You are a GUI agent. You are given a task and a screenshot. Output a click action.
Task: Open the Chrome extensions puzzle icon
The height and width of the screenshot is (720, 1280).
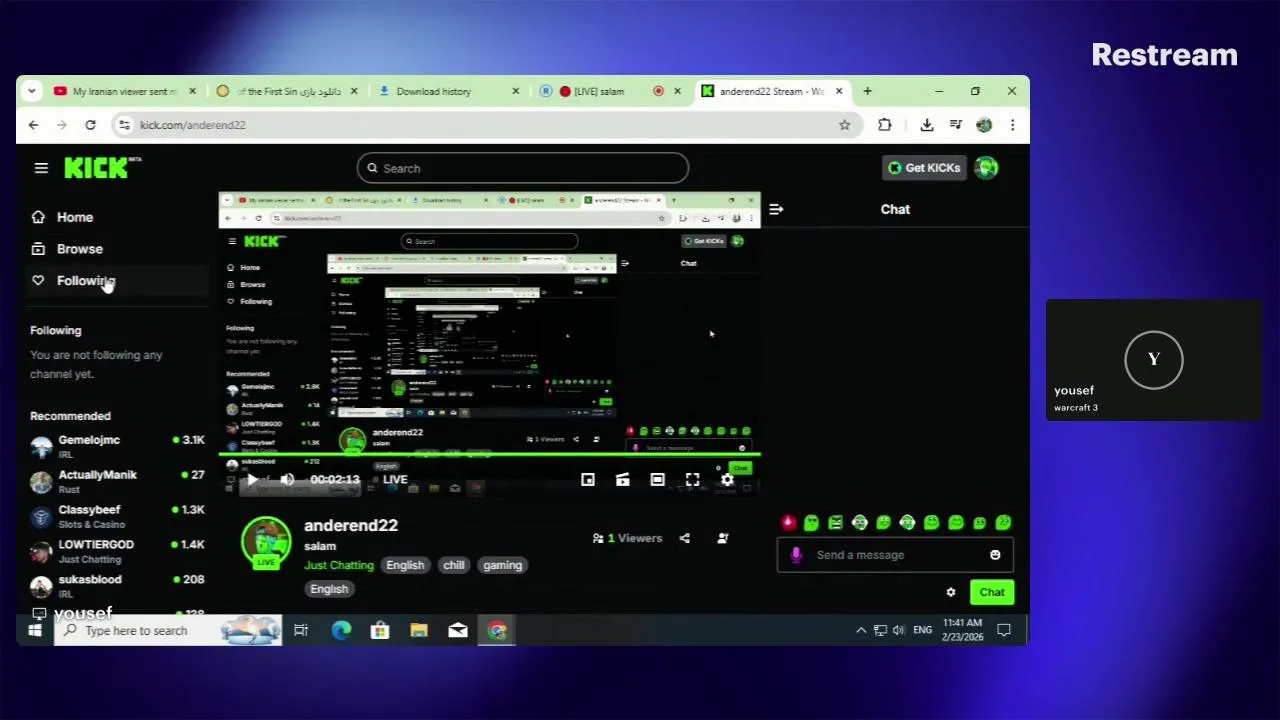click(x=884, y=125)
